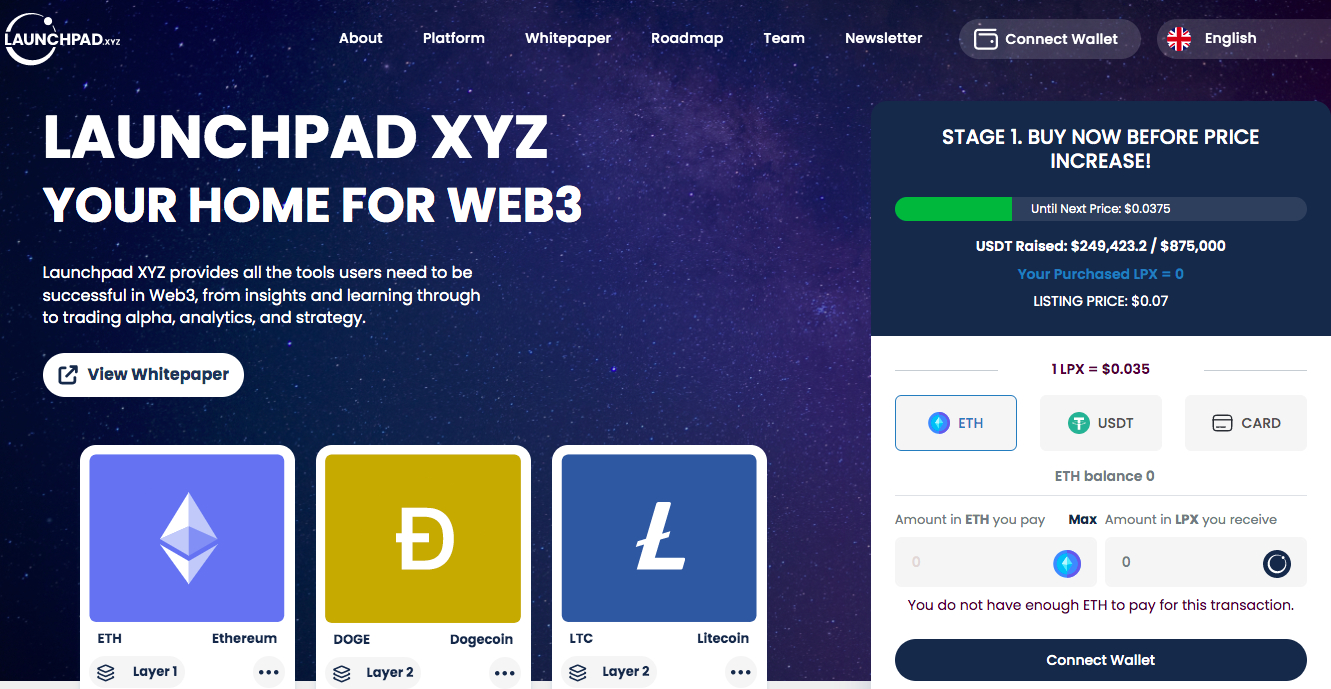
Task: Click View Whitepaper button
Action: click(x=143, y=375)
